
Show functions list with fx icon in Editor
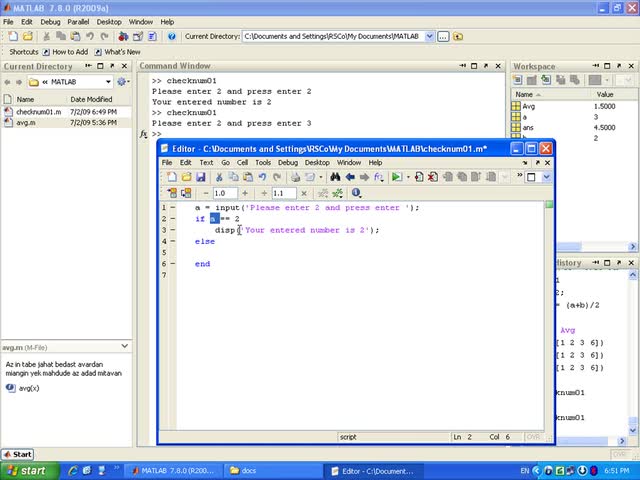[x=378, y=177]
